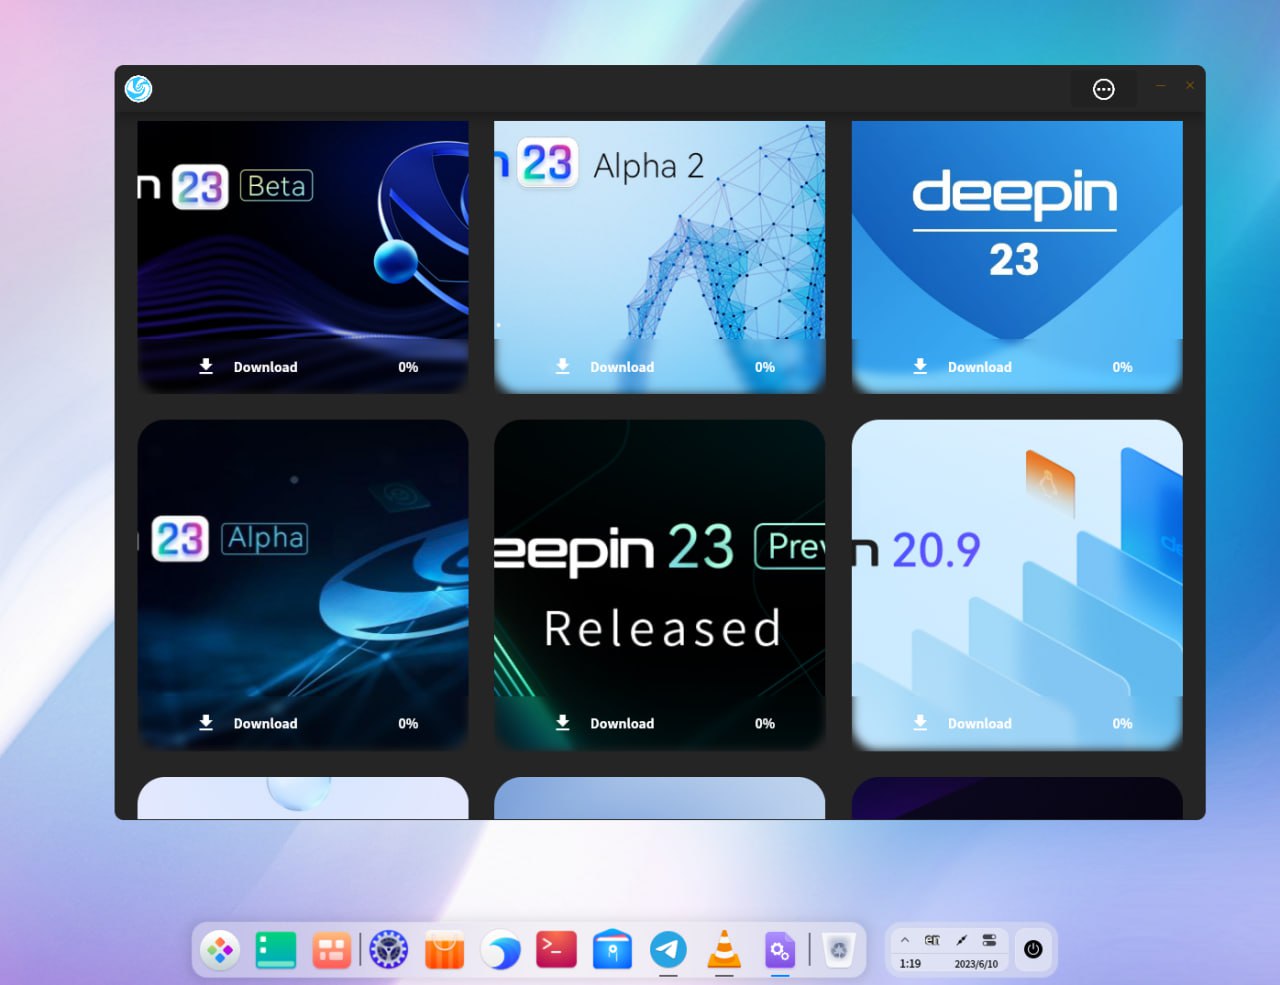Open the blue file manager icon in the dock
Viewport: 1280px width, 985px height.
pos(612,949)
